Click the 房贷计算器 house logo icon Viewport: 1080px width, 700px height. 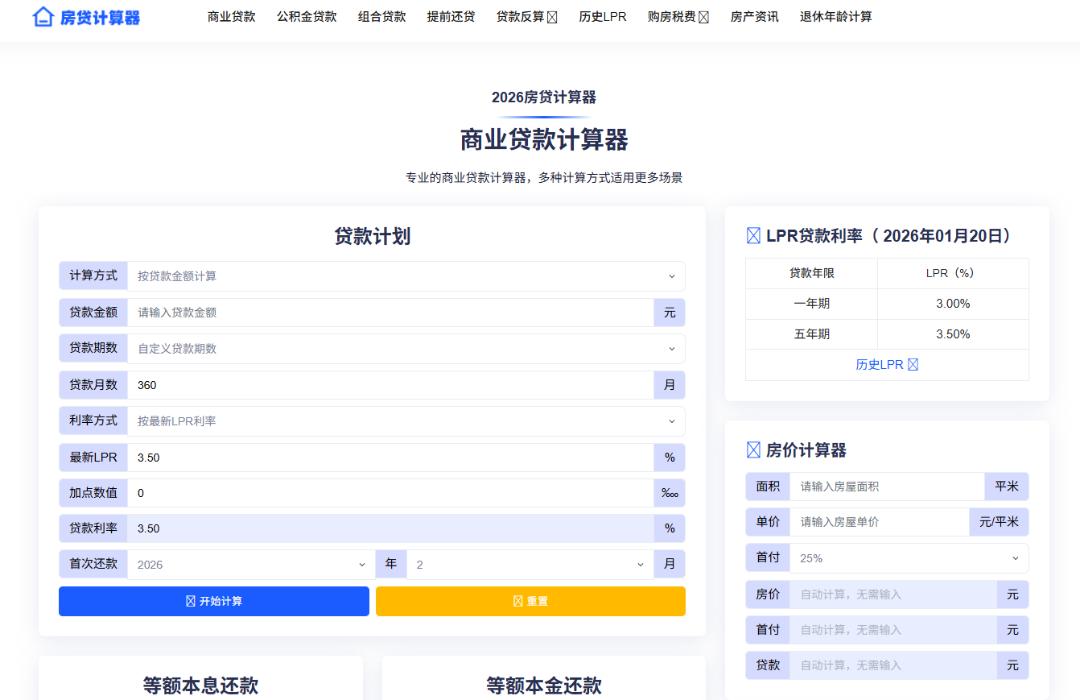pyautogui.click(x=43, y=17)
